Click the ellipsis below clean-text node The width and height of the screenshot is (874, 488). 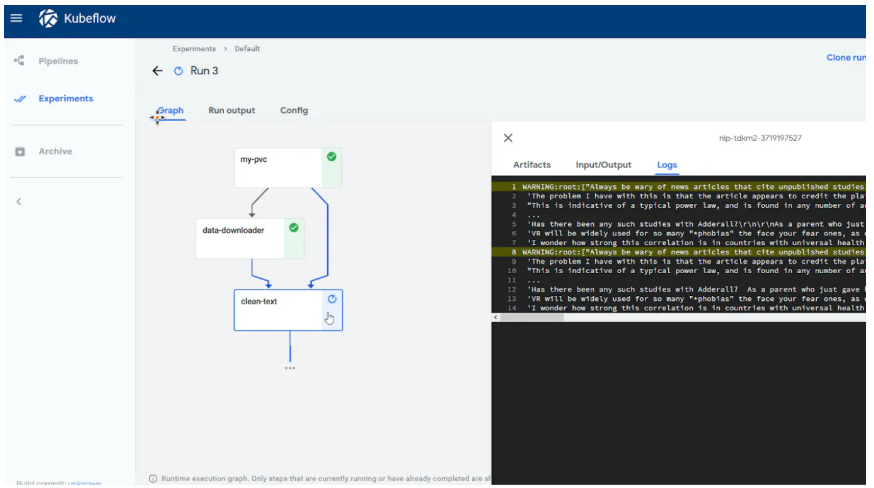(x=290, y=368)
